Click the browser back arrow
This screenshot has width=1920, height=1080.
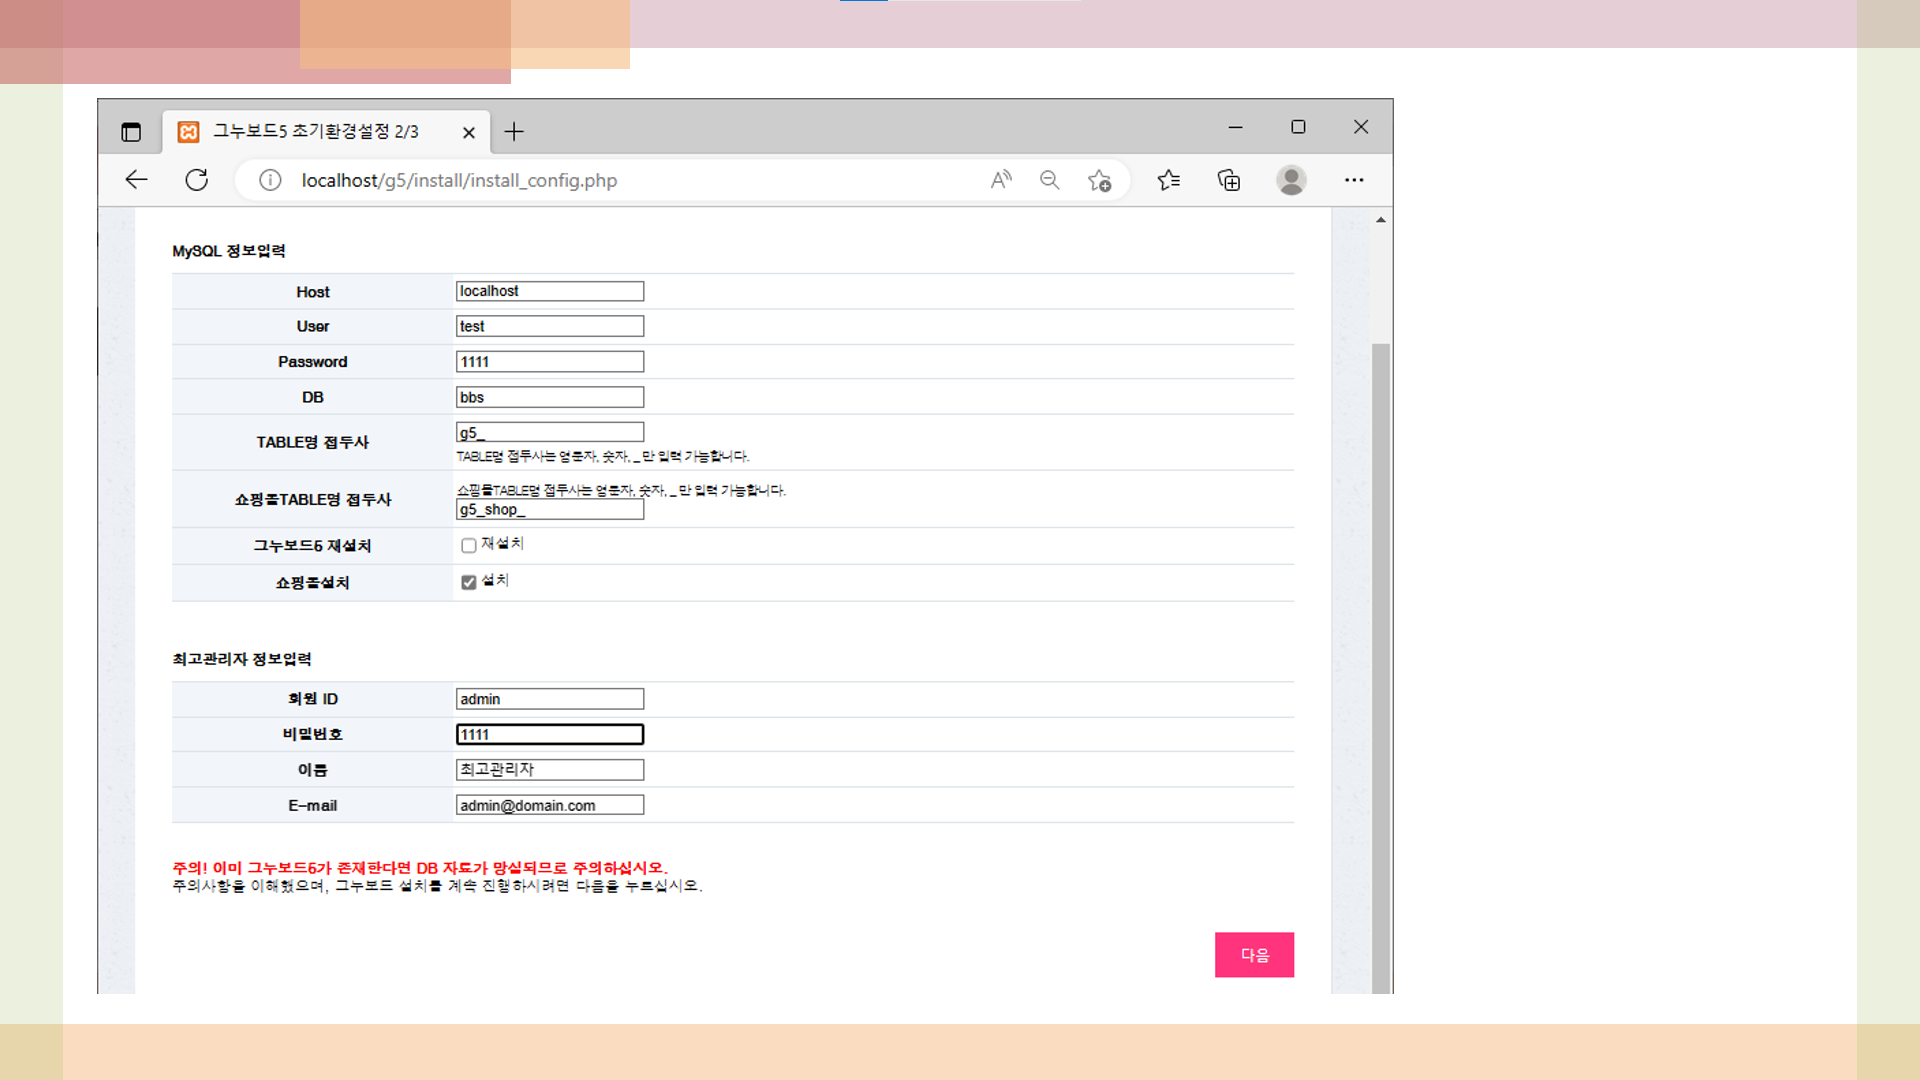tap(136, 180)
